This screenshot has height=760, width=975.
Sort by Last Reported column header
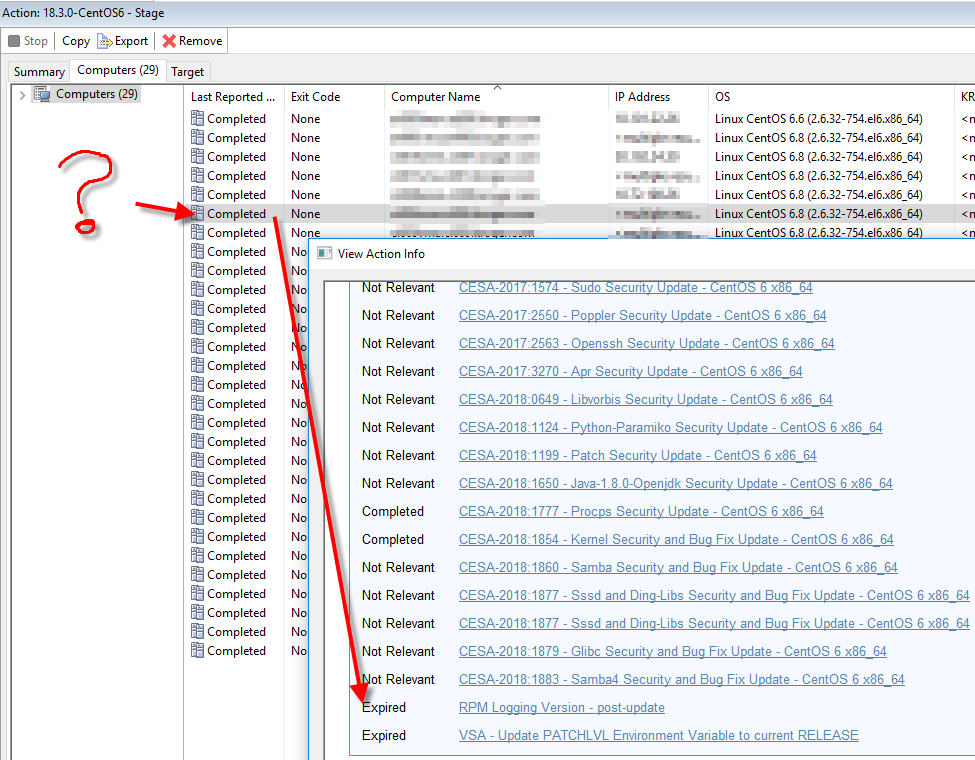(x=233, y=97)
